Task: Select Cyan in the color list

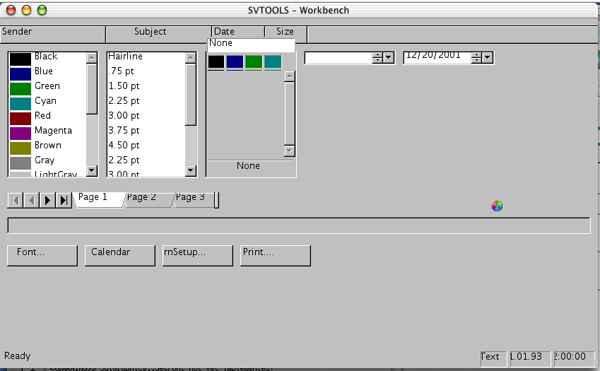Action: [x=47, y=102]
